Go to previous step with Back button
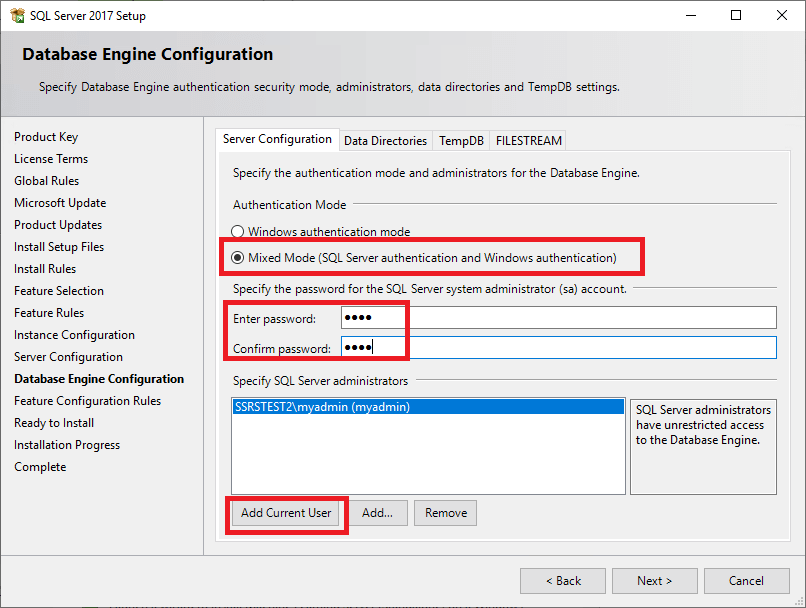This screenshot has width=806, height=608. [x=563, y=581]
